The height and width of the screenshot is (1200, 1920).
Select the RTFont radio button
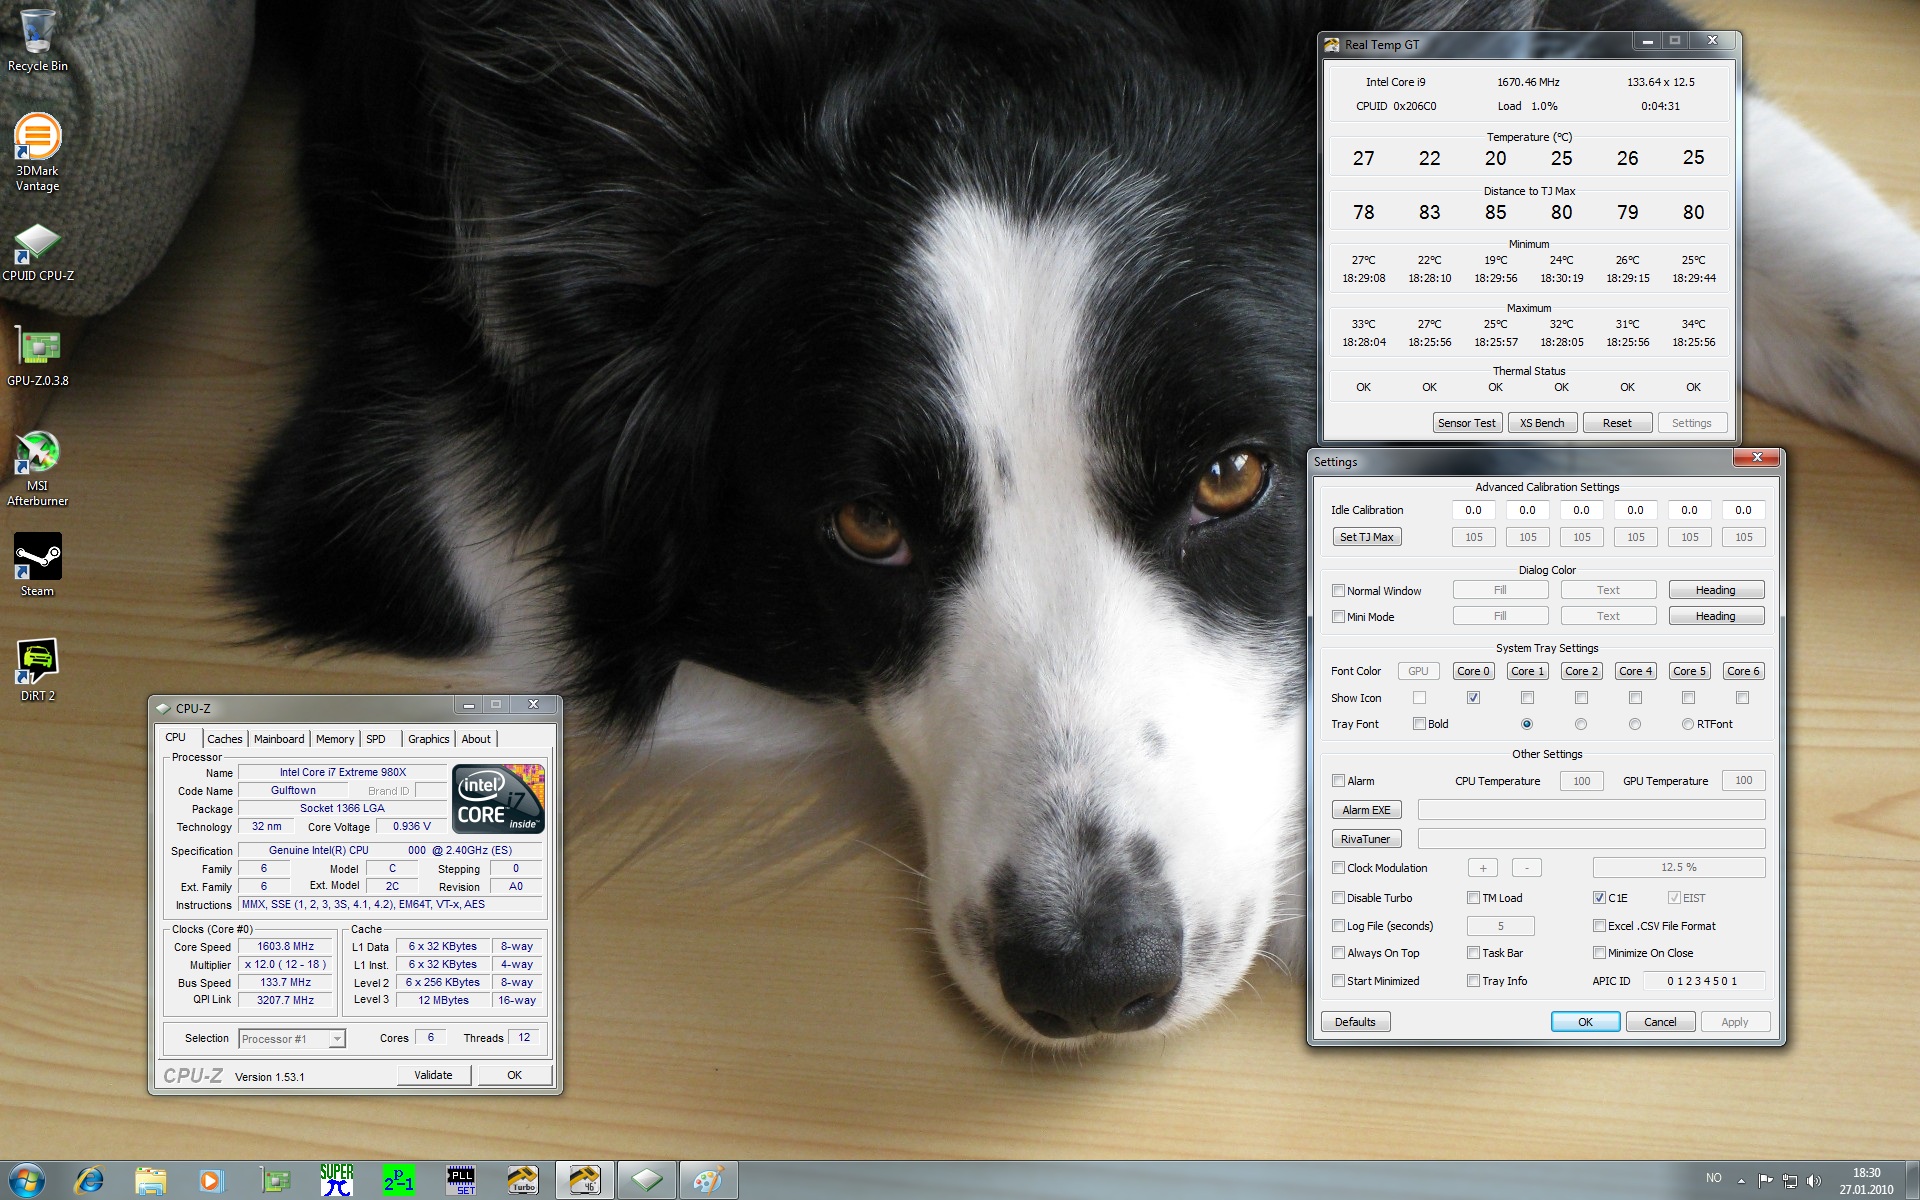[1688, 724]
